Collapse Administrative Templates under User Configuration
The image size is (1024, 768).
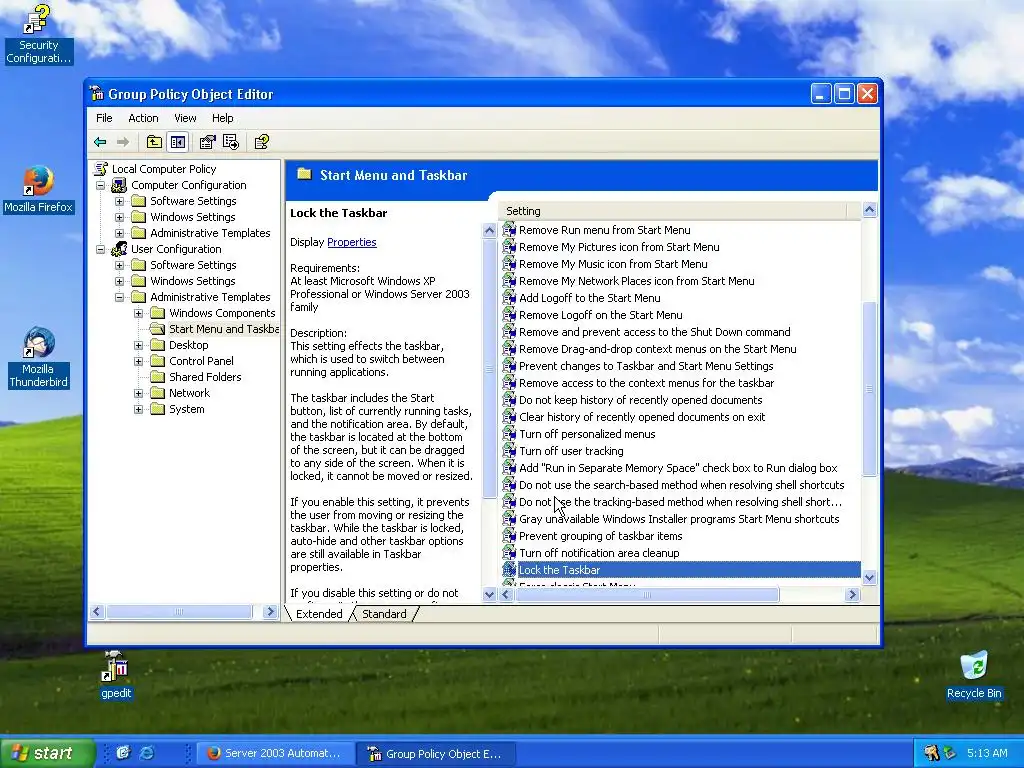tap(120, 297)
